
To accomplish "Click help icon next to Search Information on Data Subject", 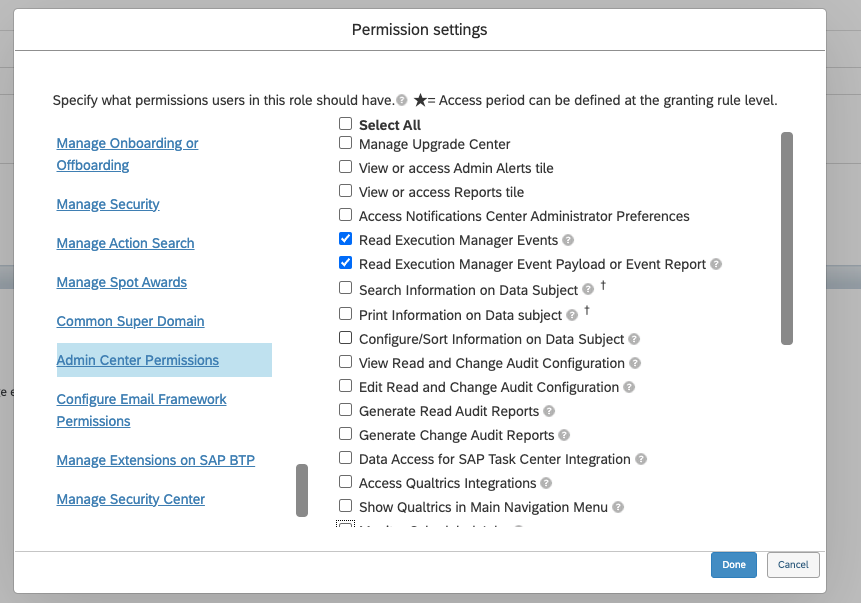I will 588,290.
